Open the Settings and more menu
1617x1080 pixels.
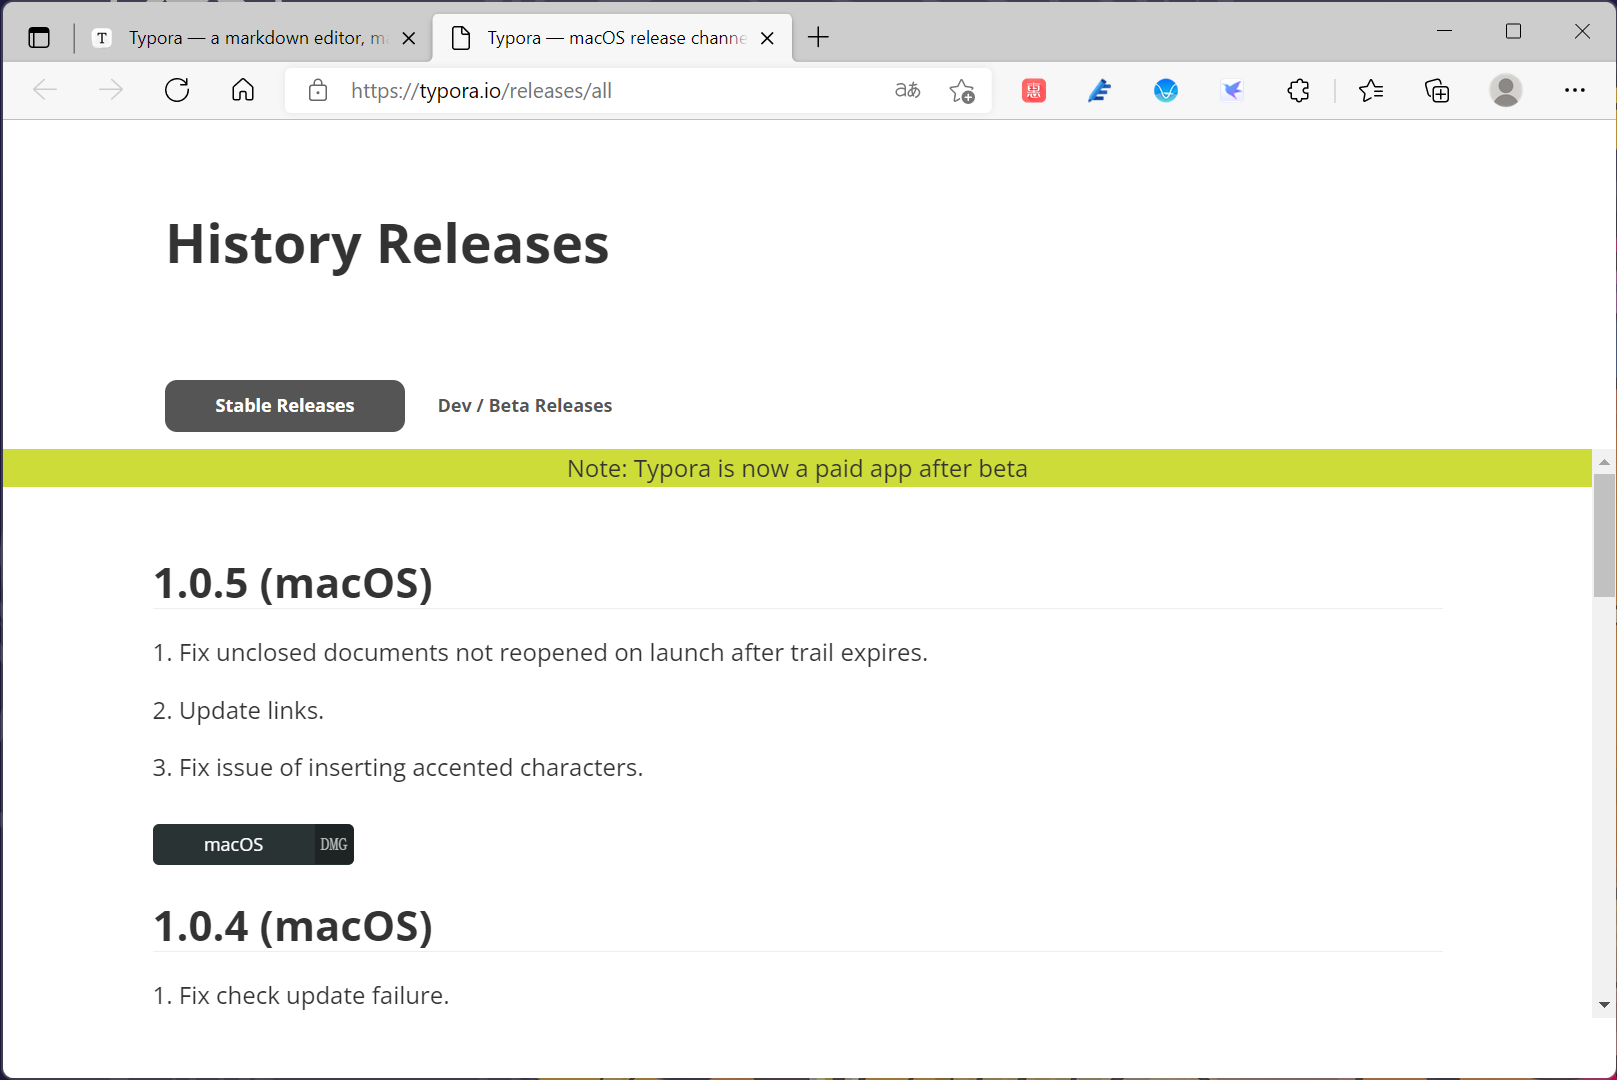(1574, 90)
